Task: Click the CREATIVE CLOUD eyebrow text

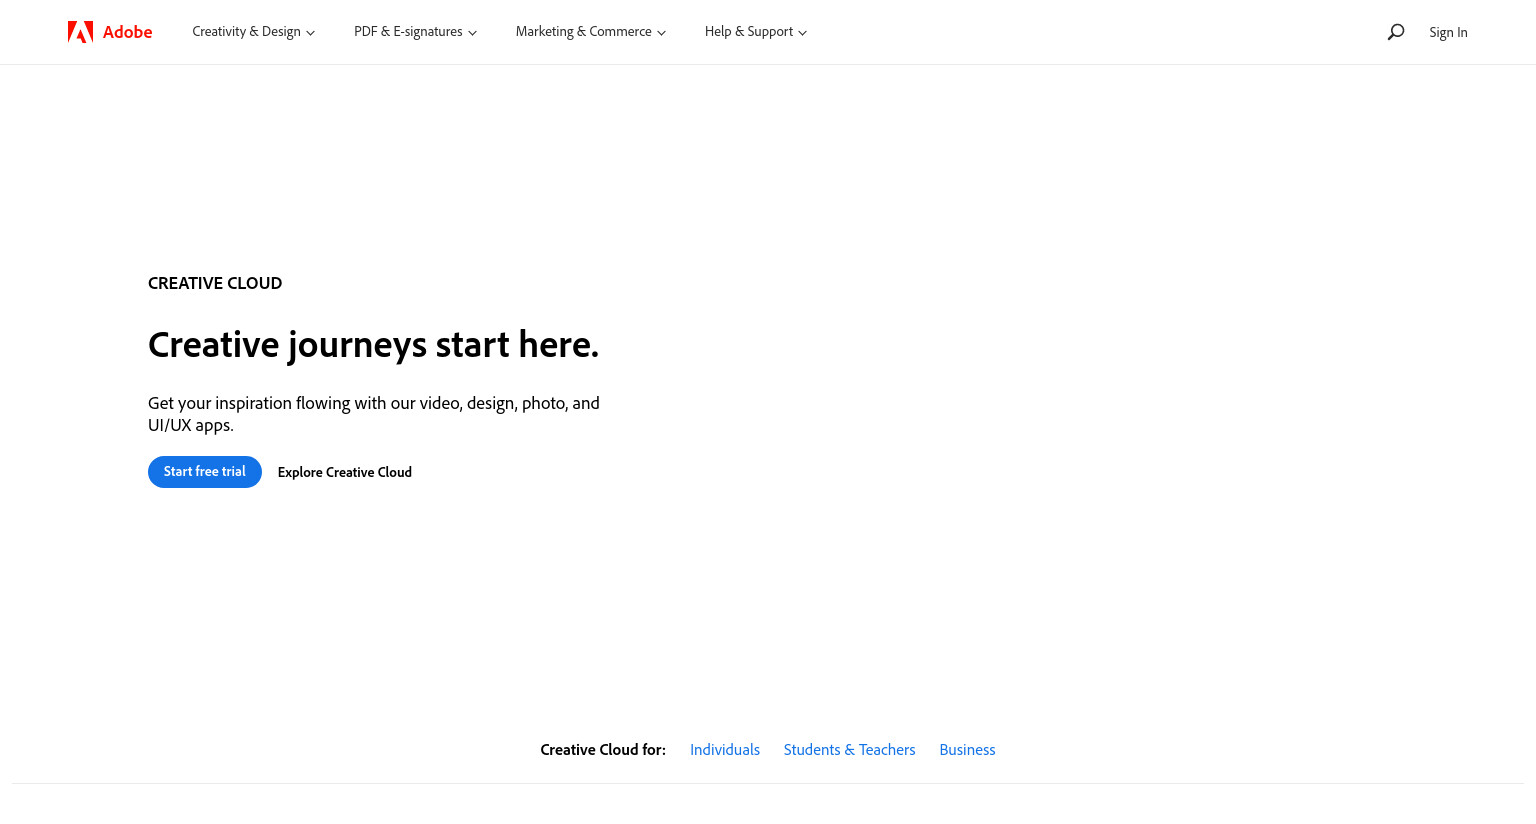Action: coord(215,283)
